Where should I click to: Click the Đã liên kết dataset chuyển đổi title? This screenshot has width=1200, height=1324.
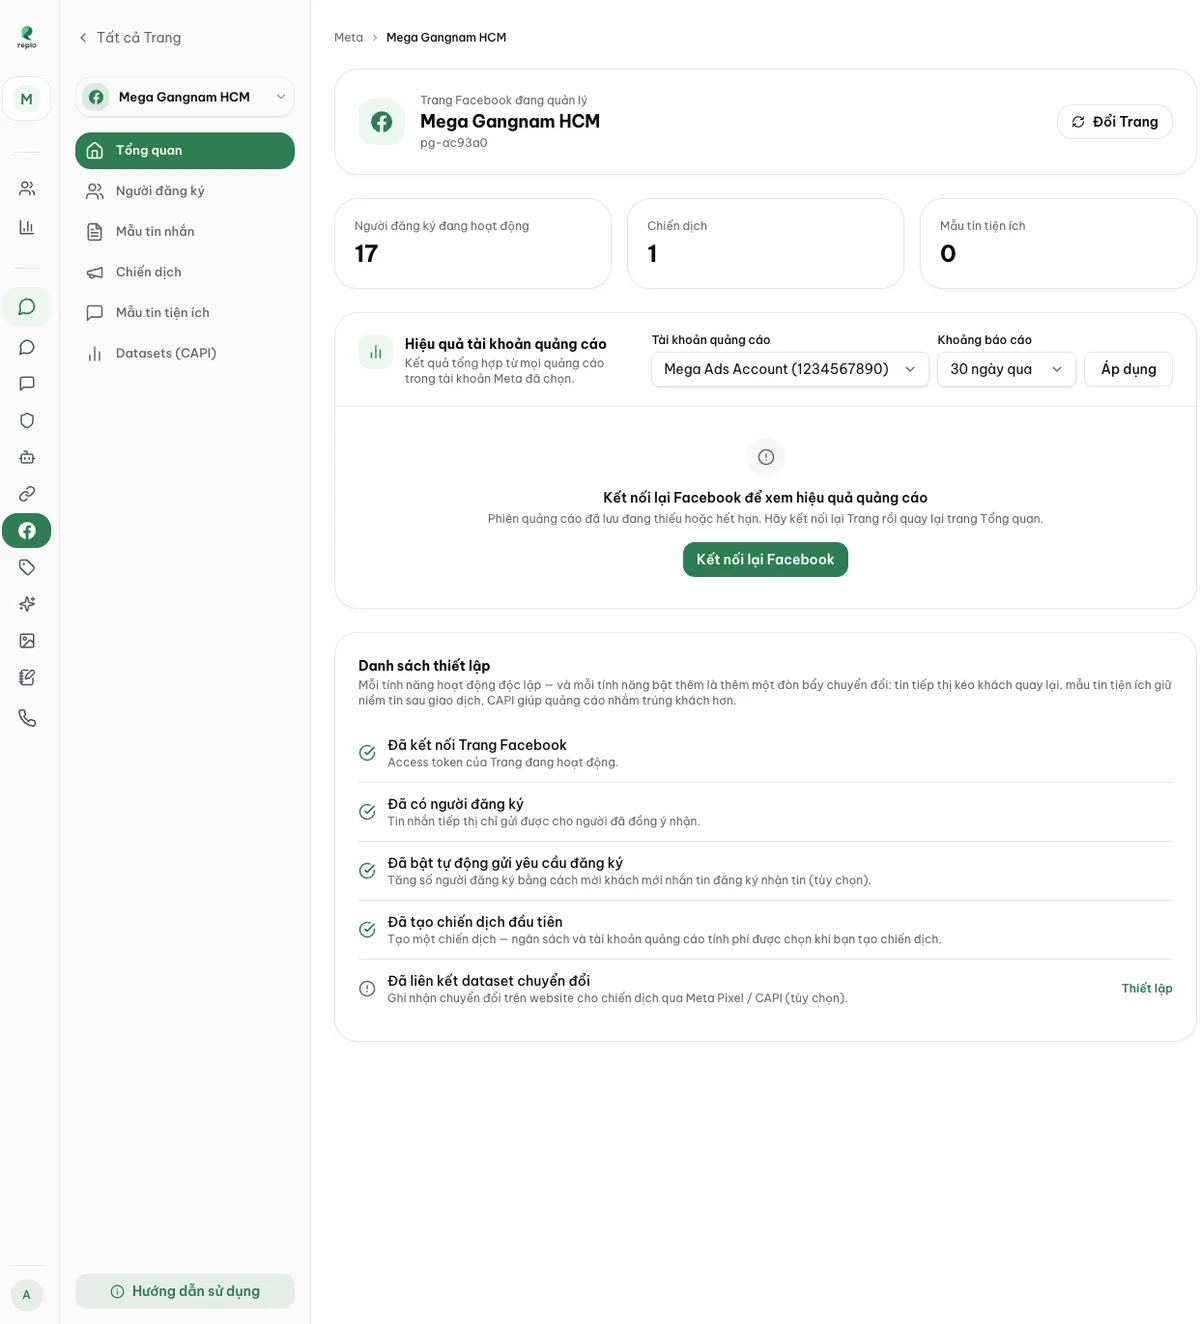pyautogui.click(x=489, y=981)
